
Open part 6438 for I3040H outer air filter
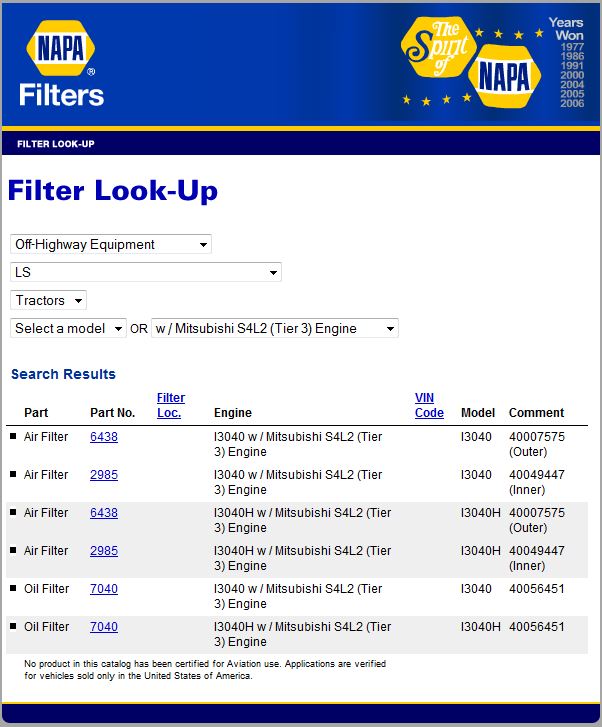click(104, 513)
